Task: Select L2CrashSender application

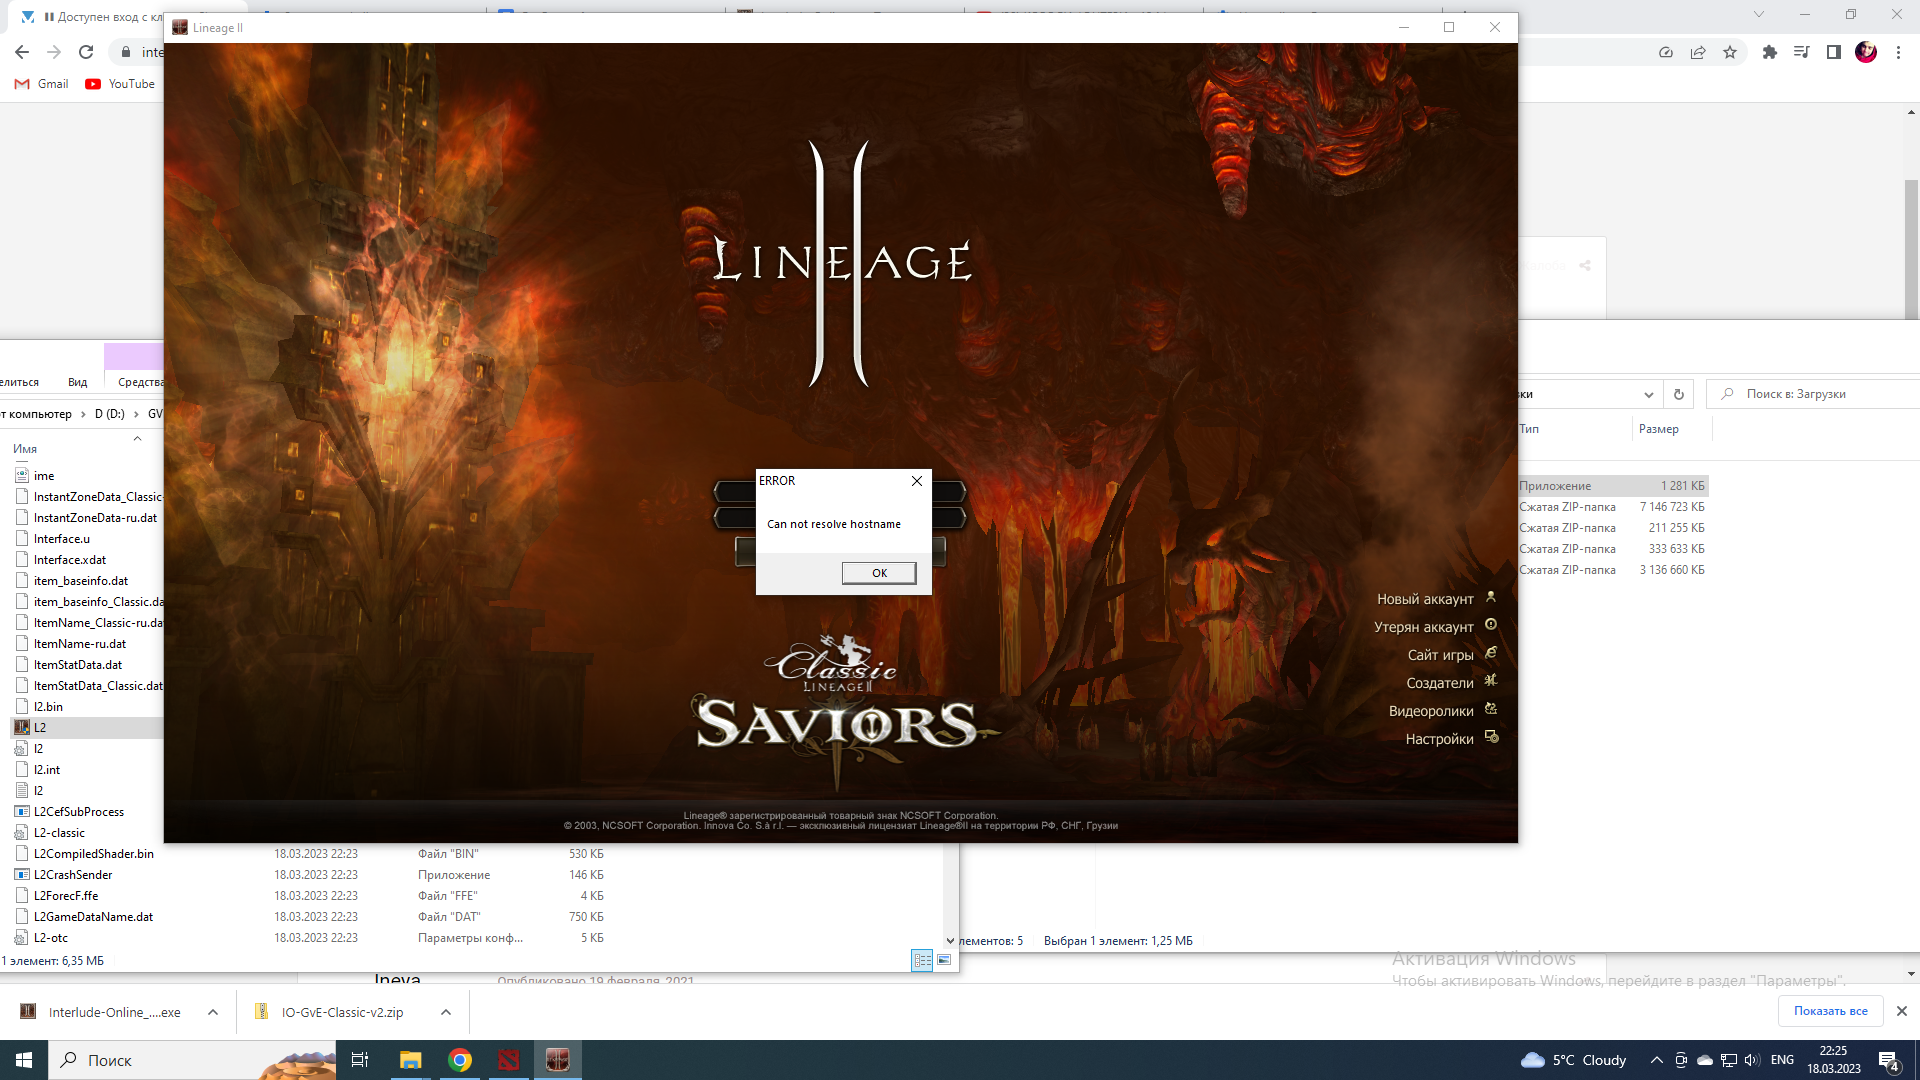Action: (73, 875)
